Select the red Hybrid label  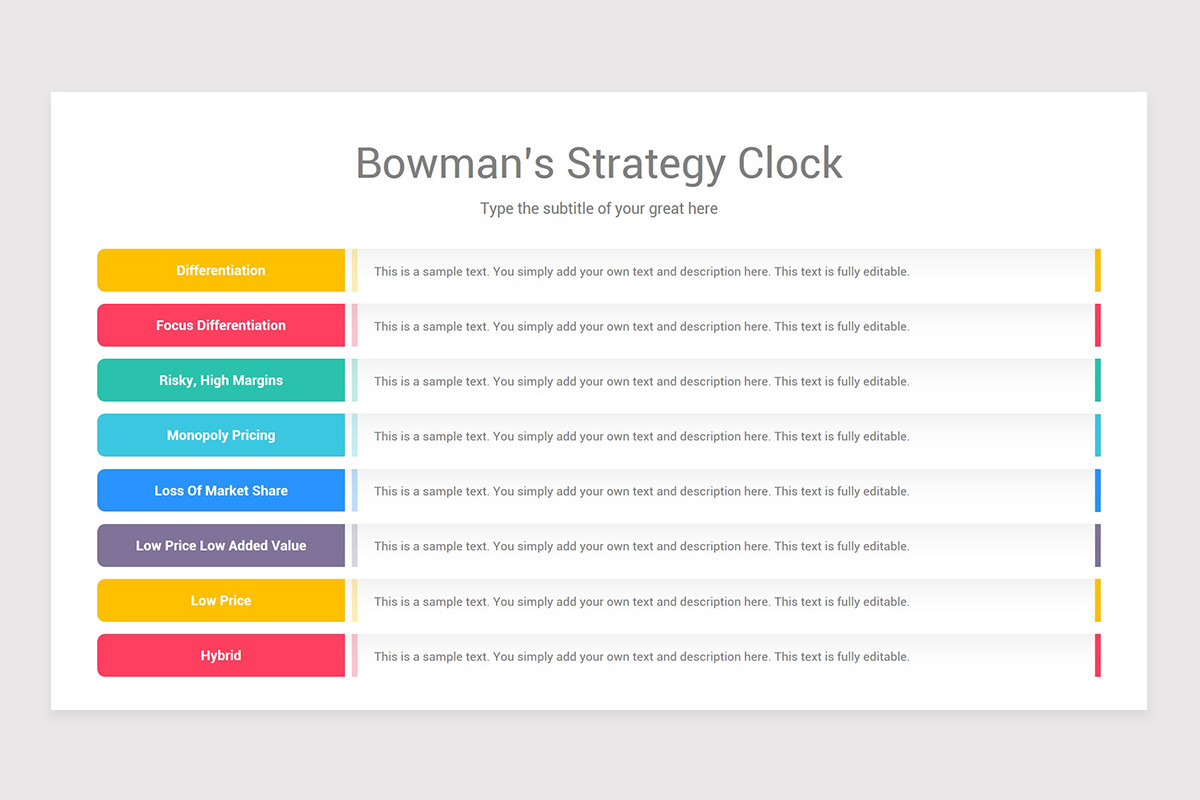pyautogui.click(x=221, y=655)
